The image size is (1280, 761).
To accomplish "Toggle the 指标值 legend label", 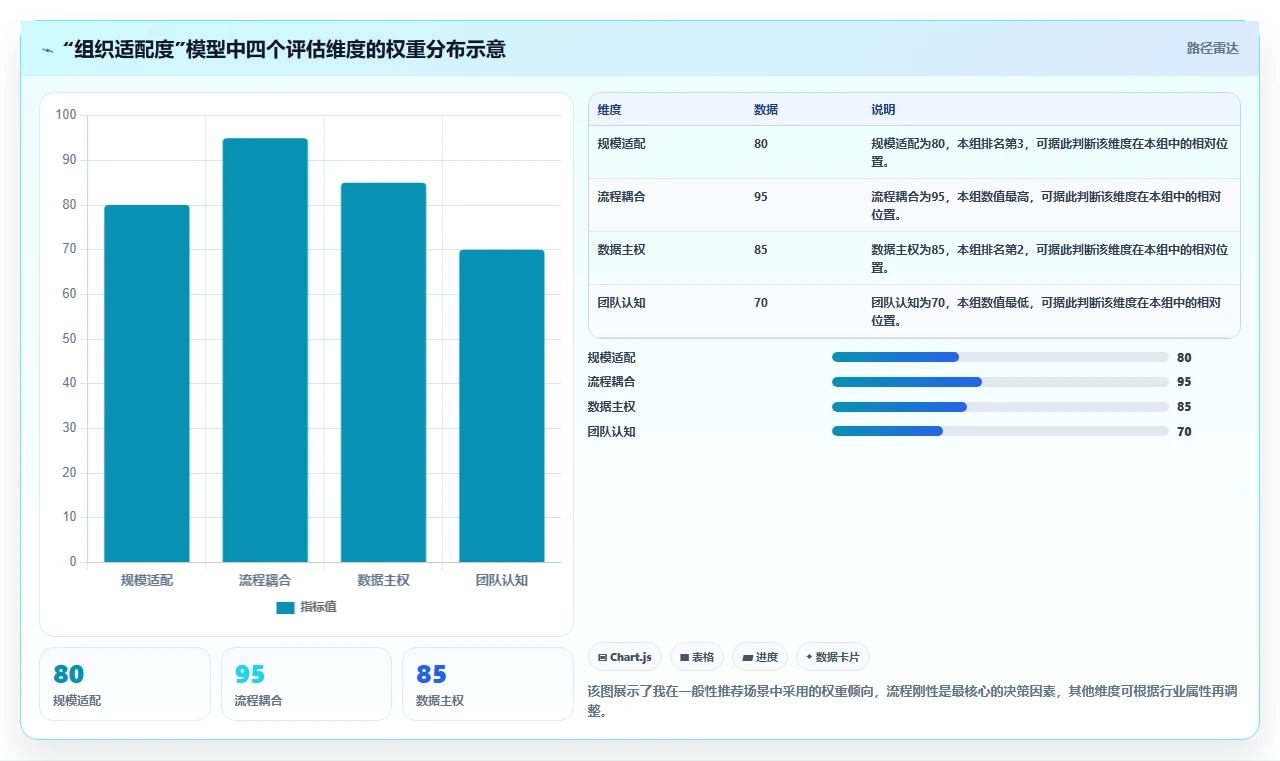I will pos(318,607).
